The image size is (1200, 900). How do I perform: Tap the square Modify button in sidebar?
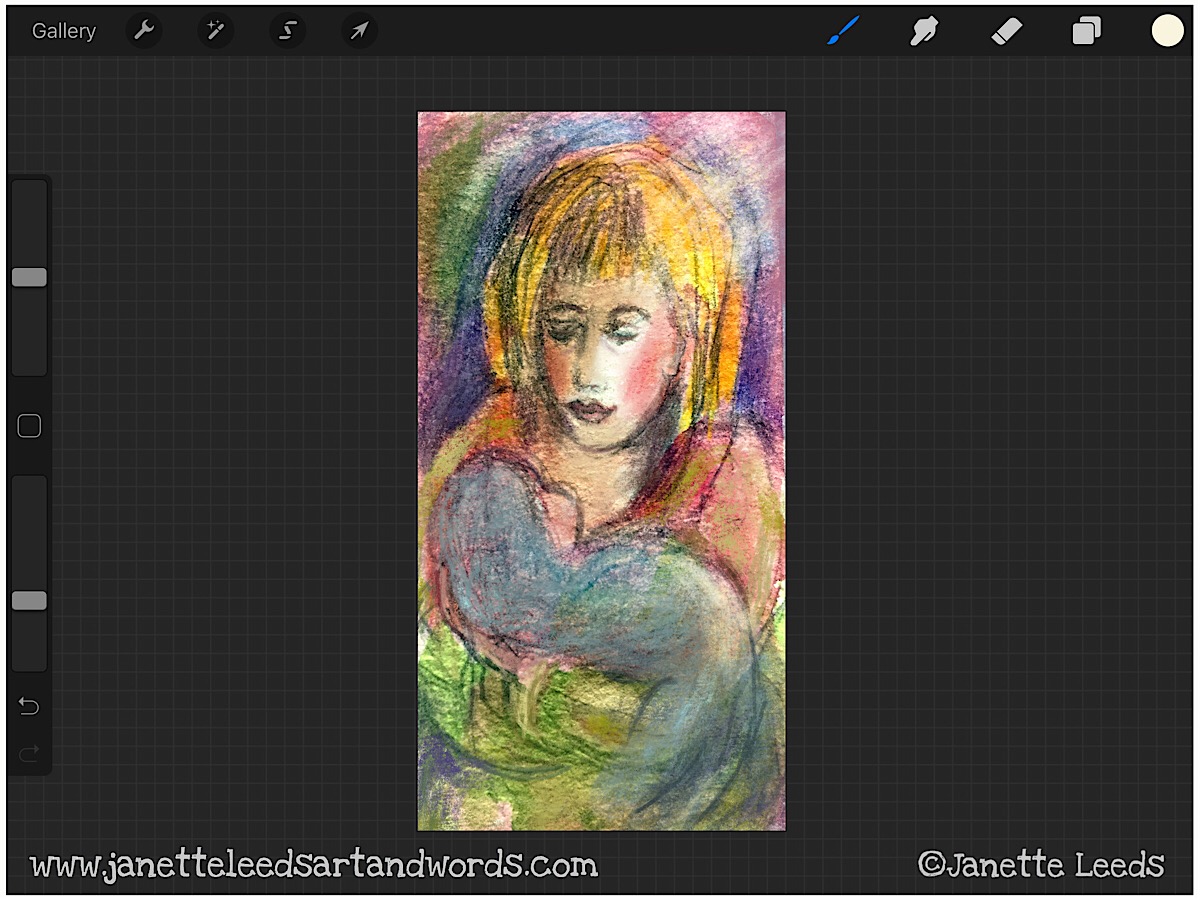(29, 427)
